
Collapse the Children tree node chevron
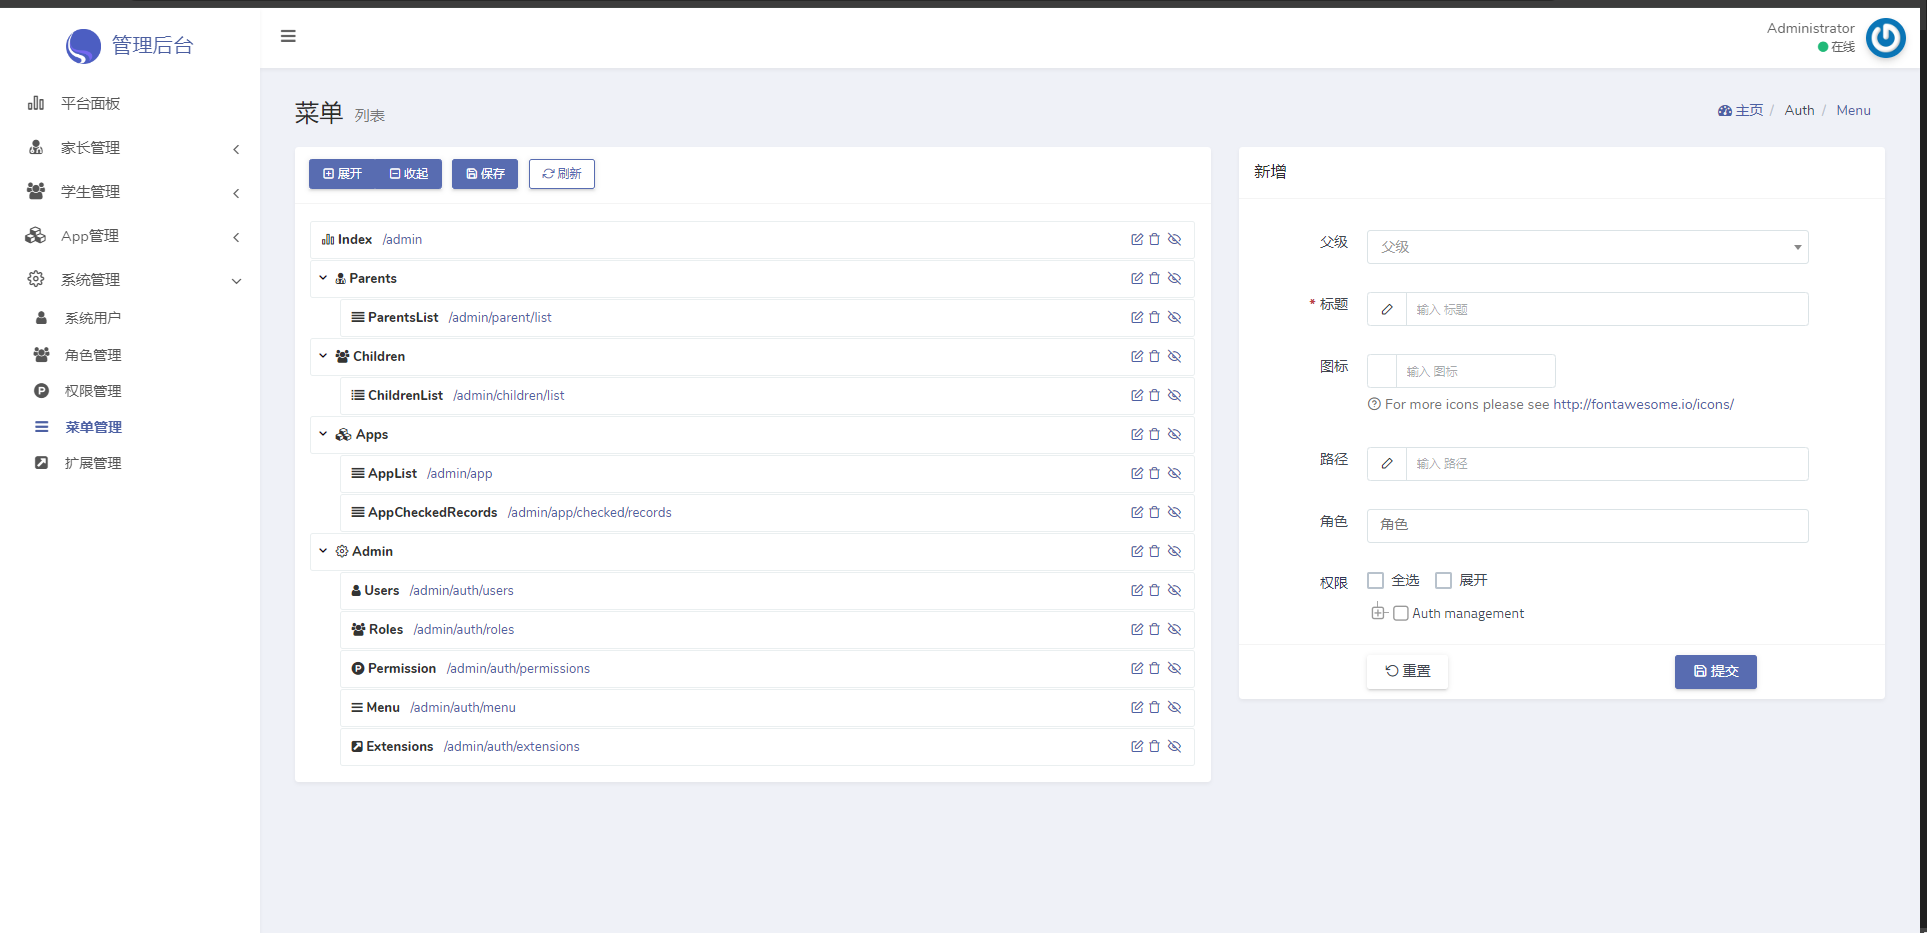323,356
